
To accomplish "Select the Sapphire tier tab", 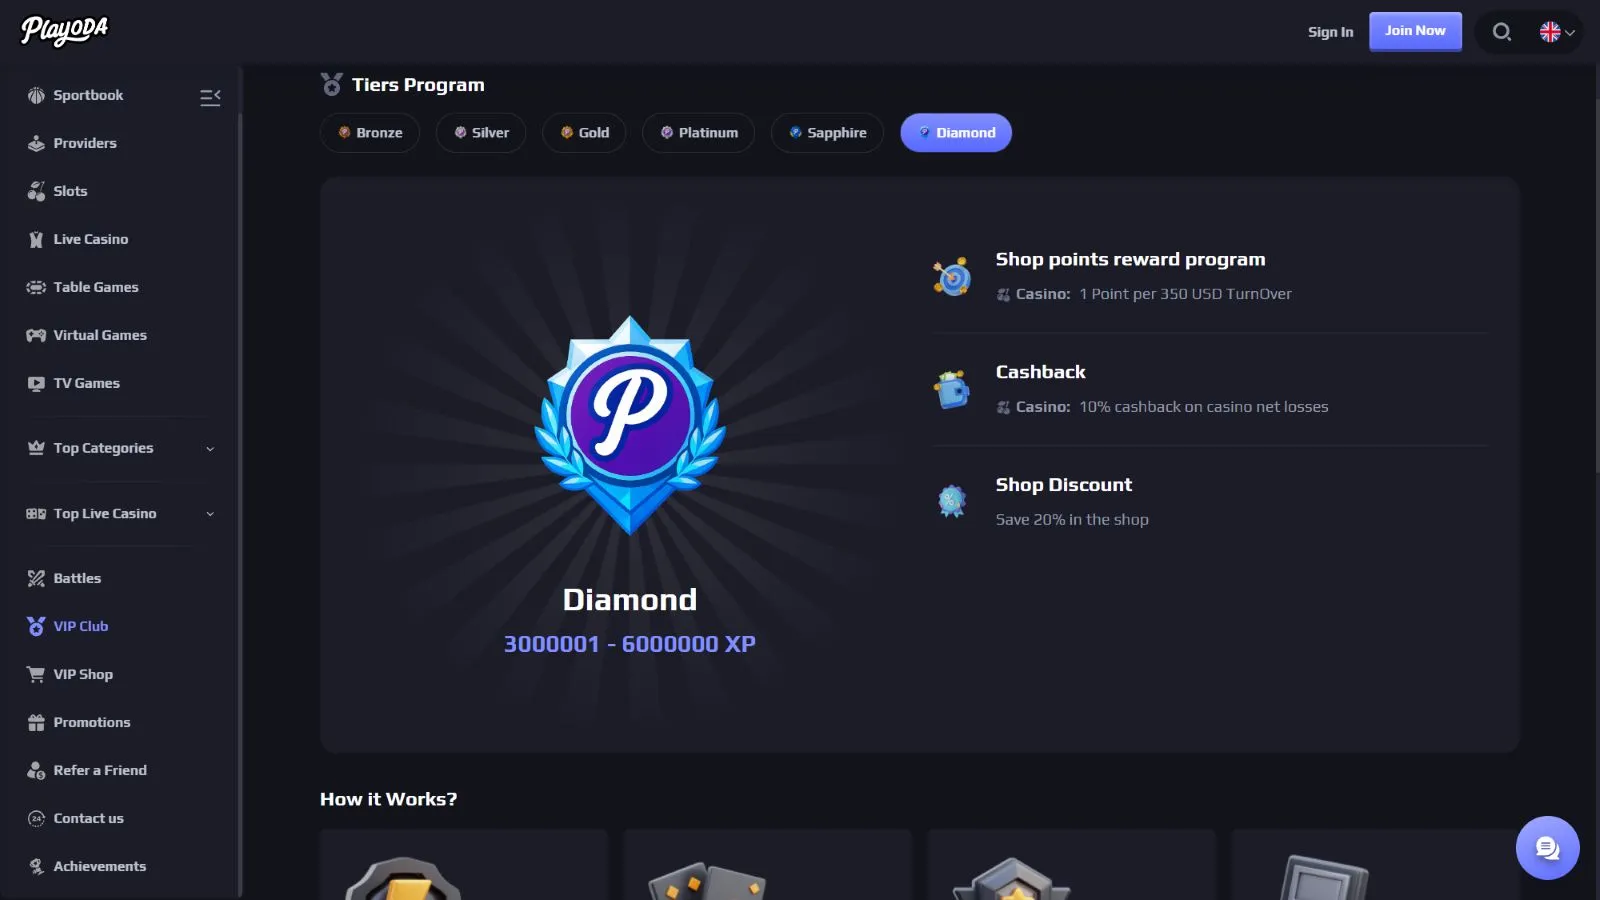I will [x=827, y=133].
